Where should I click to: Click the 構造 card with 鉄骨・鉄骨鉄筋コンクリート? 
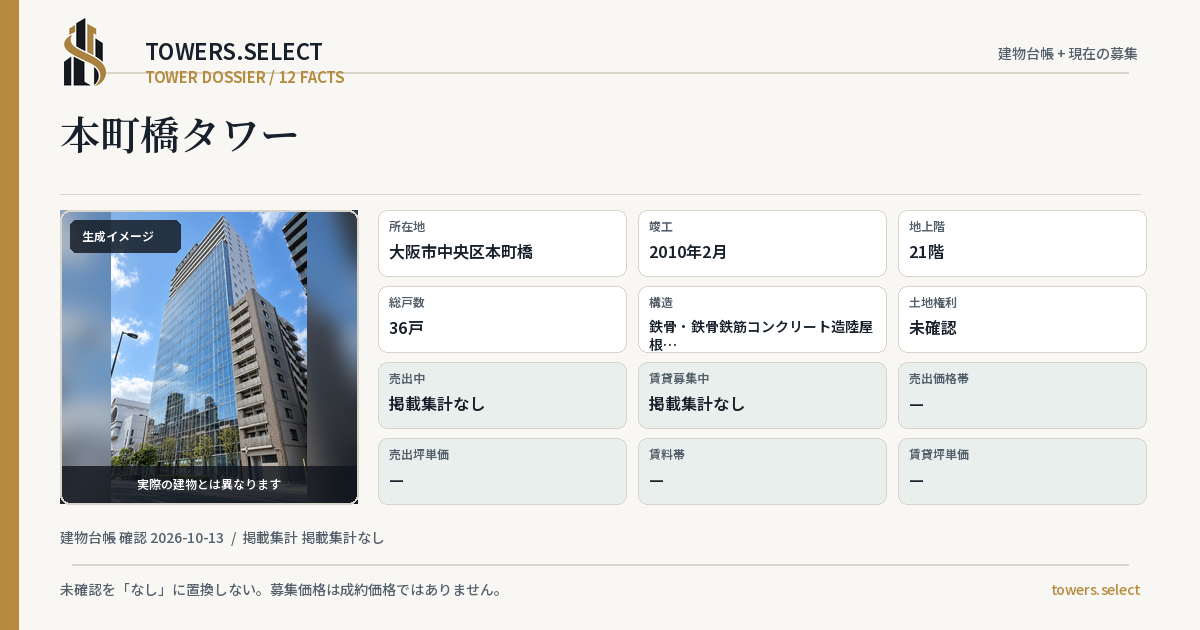coord(762,319)
